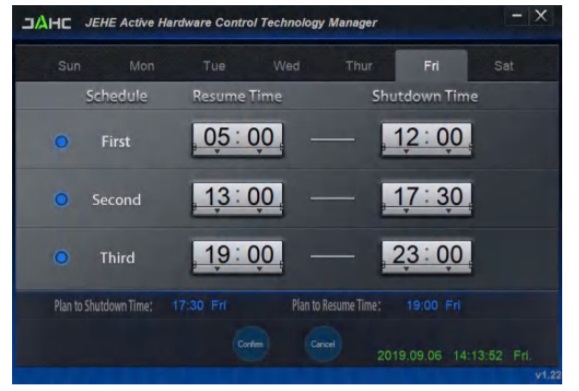The height and width of the screenshot is (391, 579).
Task: Click the 'Plan to Resume Time:' label
Action: (336, 306)
